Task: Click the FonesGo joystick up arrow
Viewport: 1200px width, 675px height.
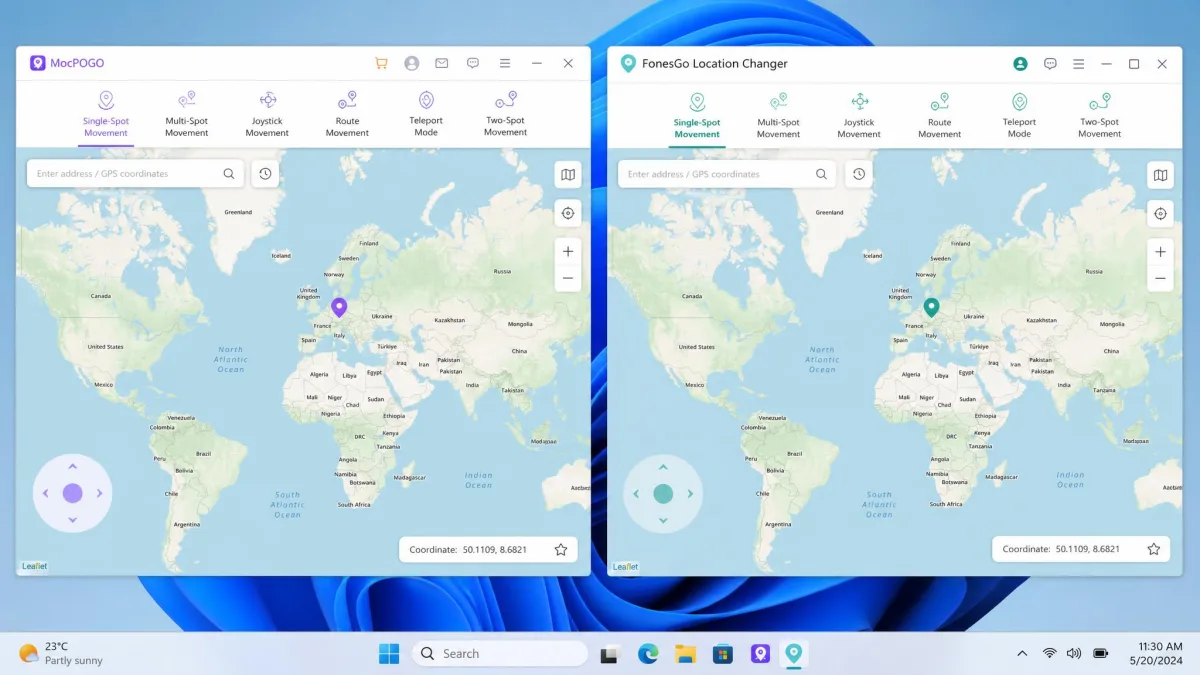Action: [x=663, y=466]
